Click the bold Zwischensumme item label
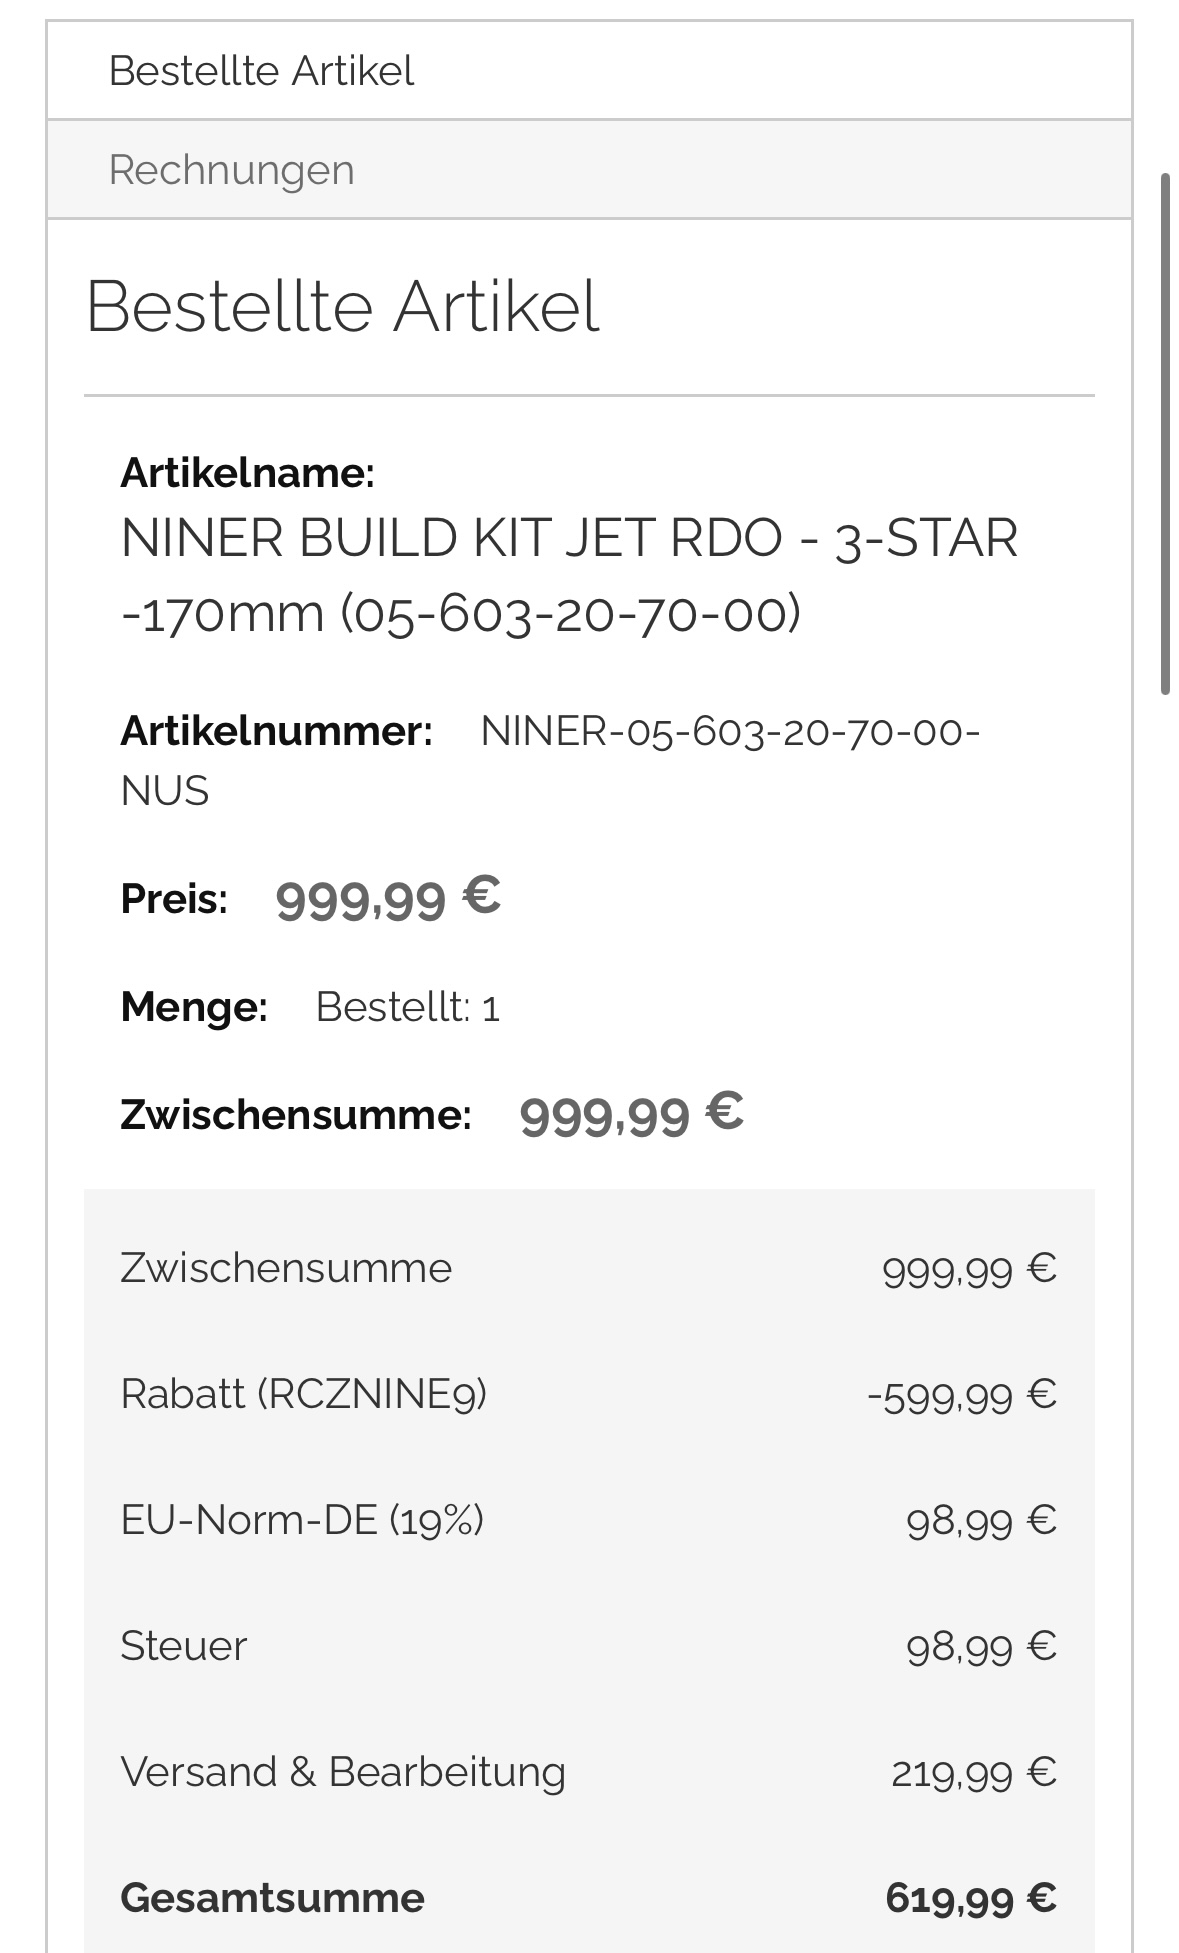Viewport: 1179px width, 1953px height. [x=295, y=1115]
